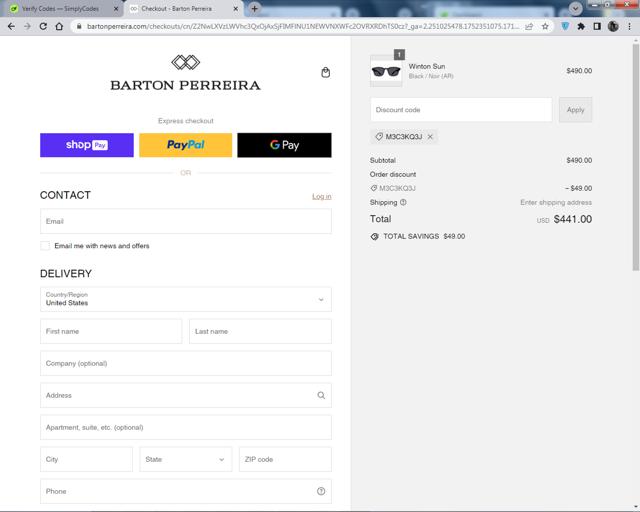
Task: Click the Winton Sun sunglasses thumbnail
Action: 386,71
